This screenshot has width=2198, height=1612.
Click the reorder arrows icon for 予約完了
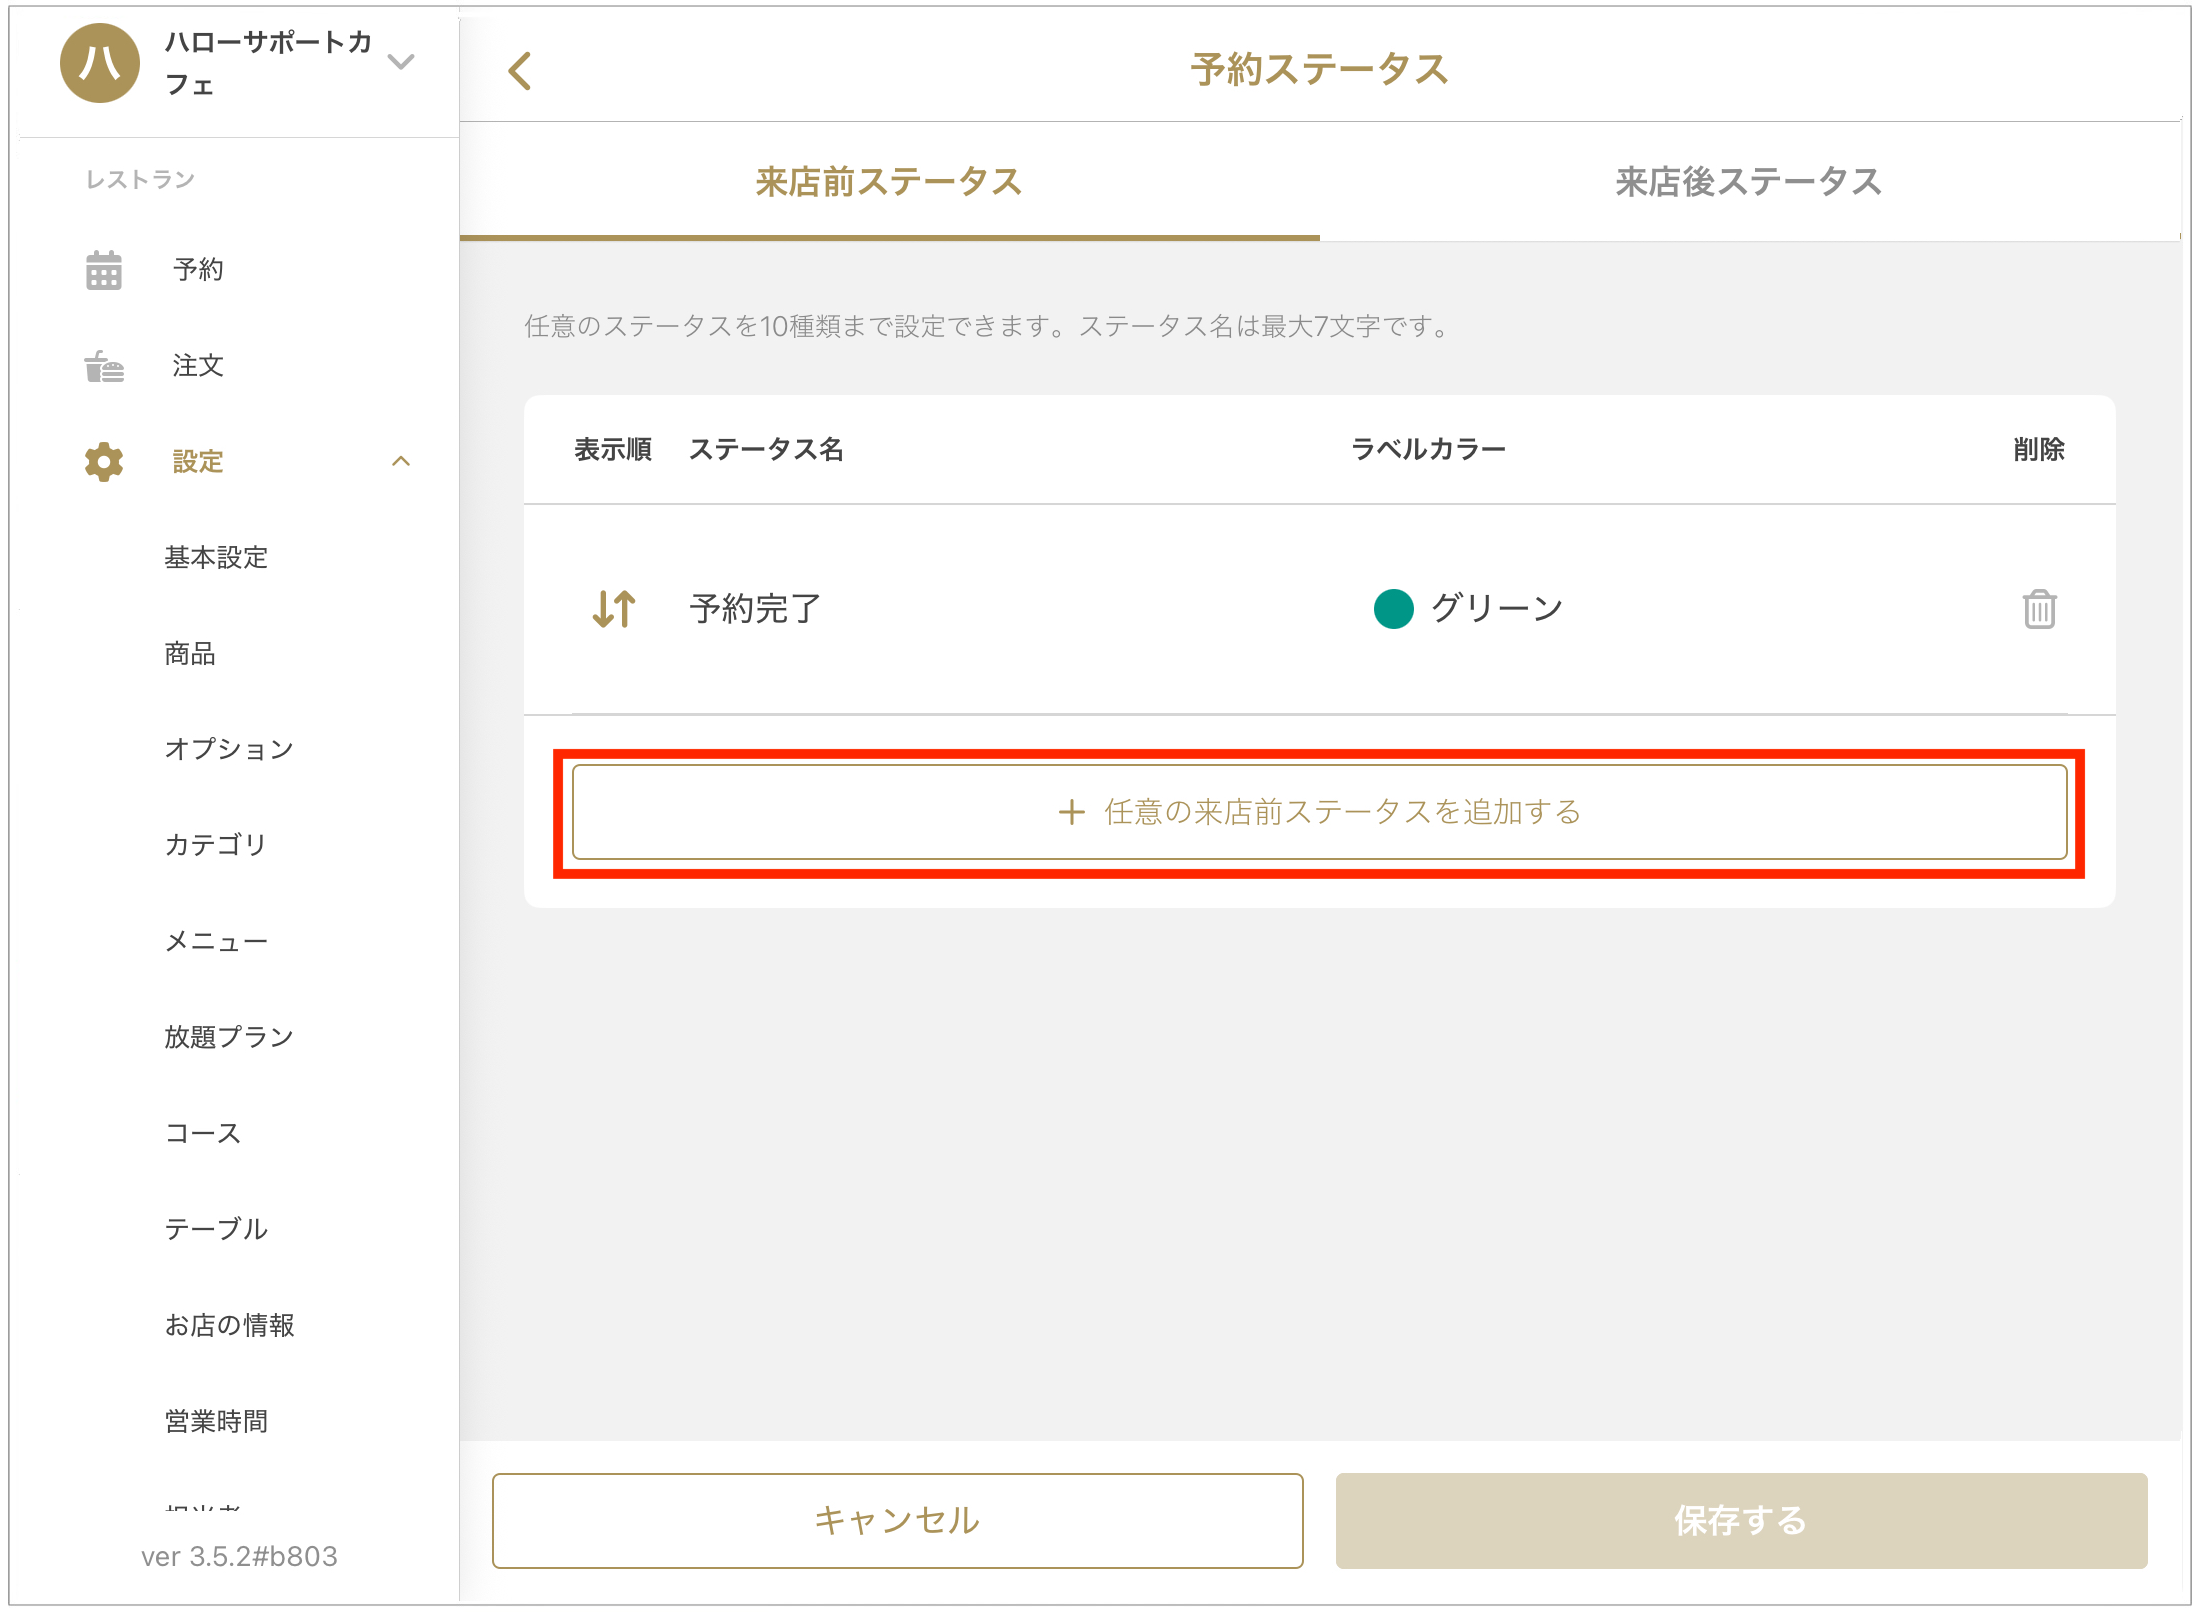(x=614, y=609)
